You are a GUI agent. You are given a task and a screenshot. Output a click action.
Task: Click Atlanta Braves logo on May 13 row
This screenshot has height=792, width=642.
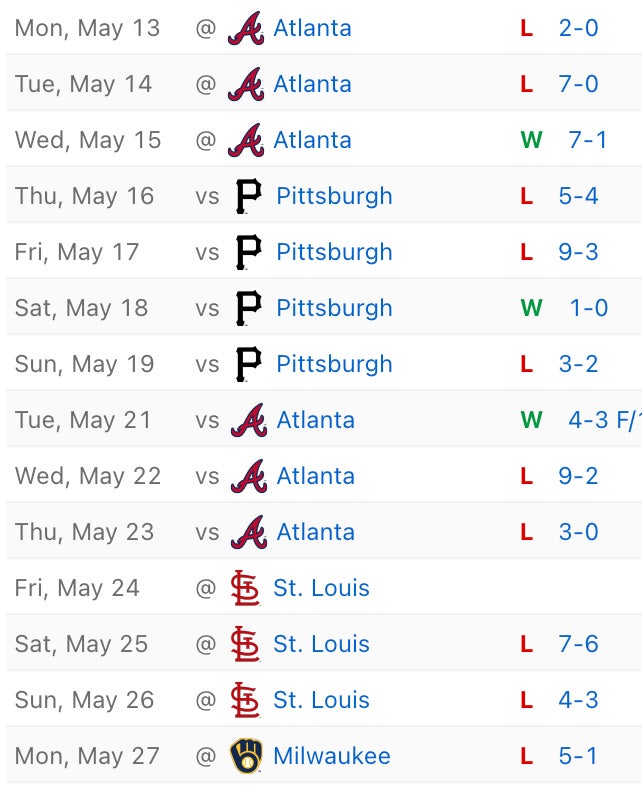[245, 28]
